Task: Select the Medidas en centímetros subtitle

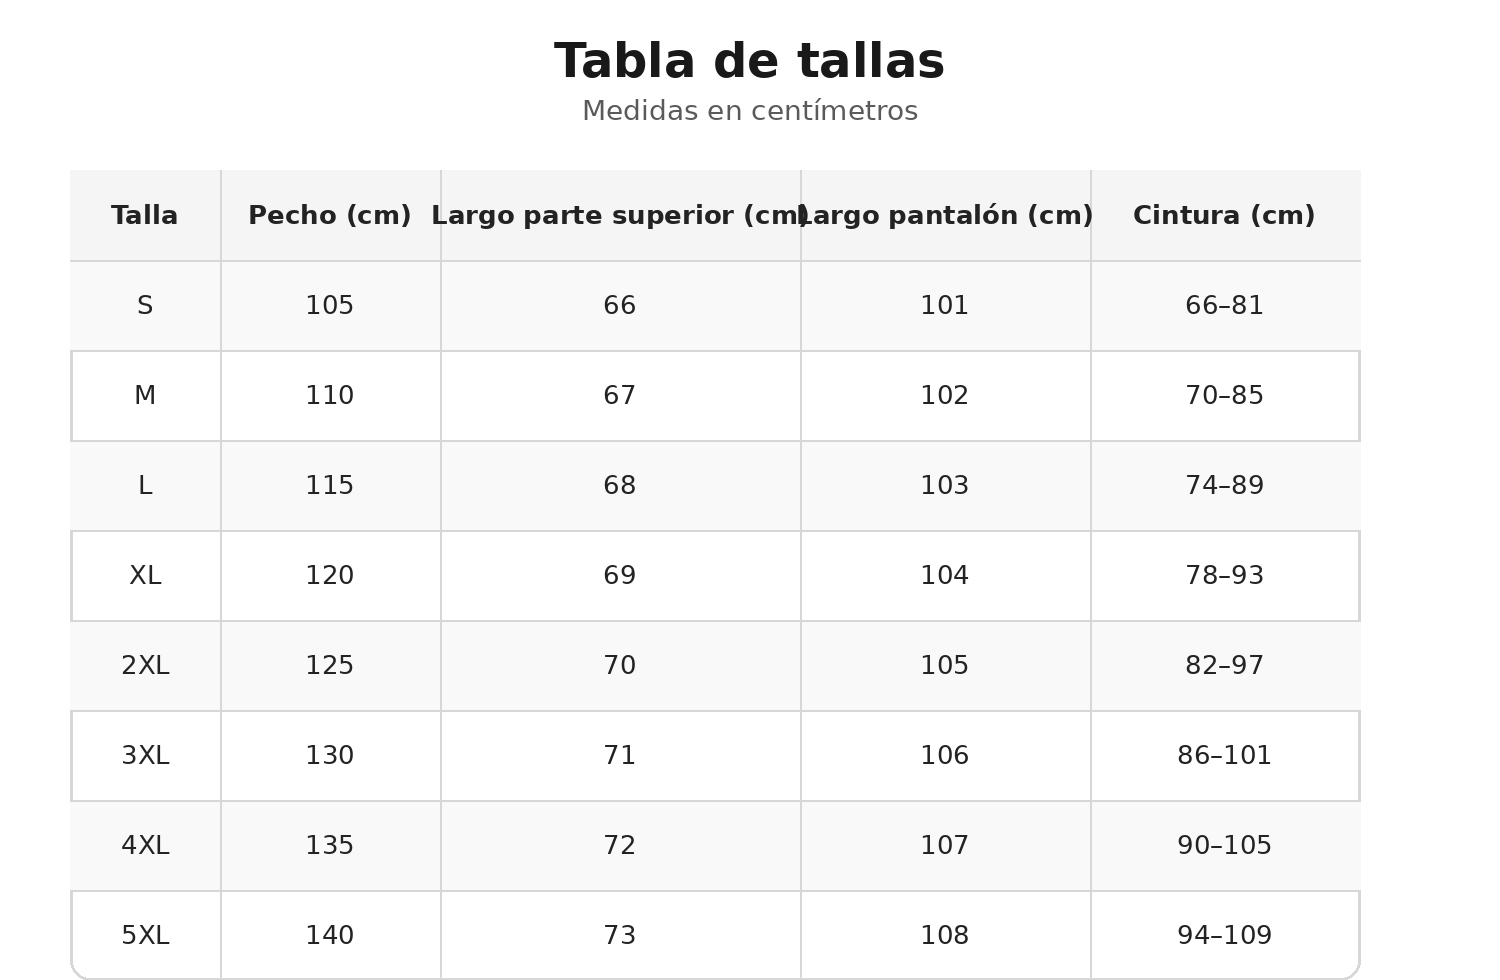Action: pos(750,112)
